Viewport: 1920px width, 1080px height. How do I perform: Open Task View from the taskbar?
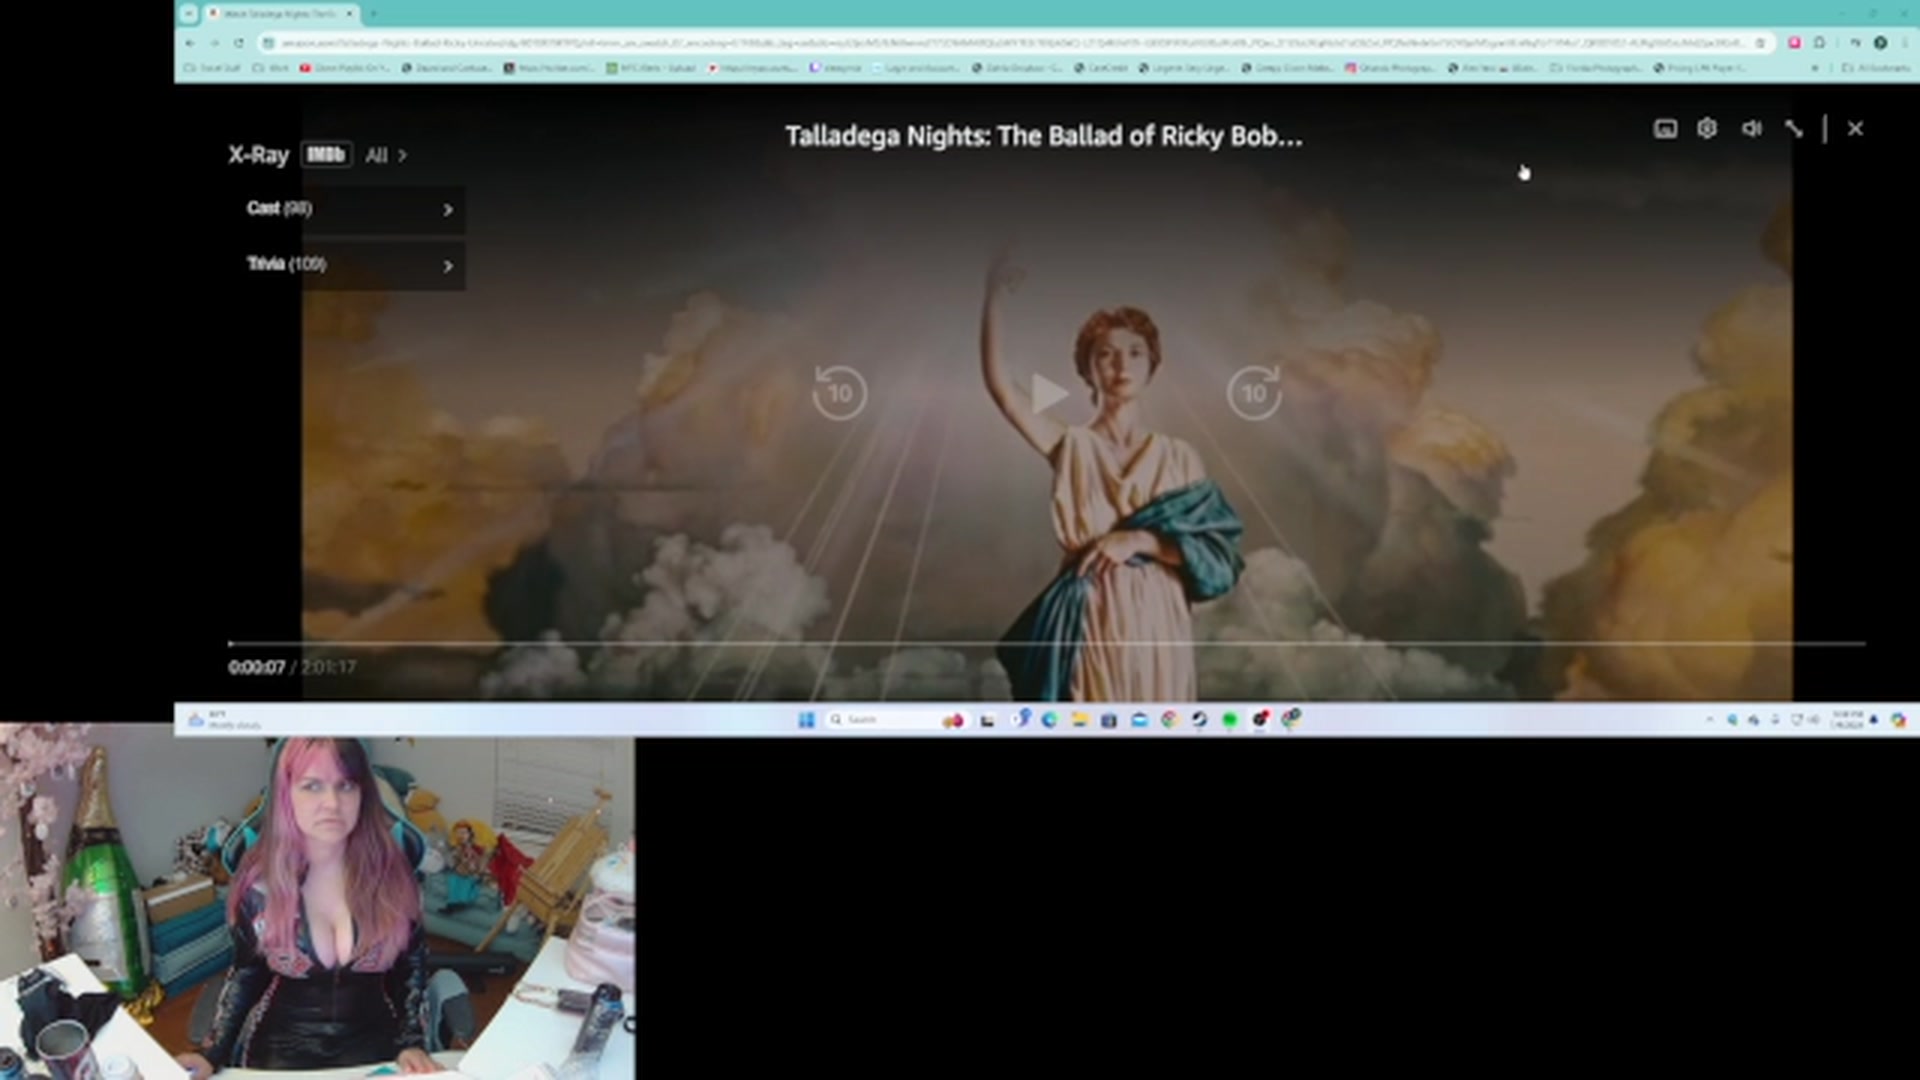tap(987, 720)
